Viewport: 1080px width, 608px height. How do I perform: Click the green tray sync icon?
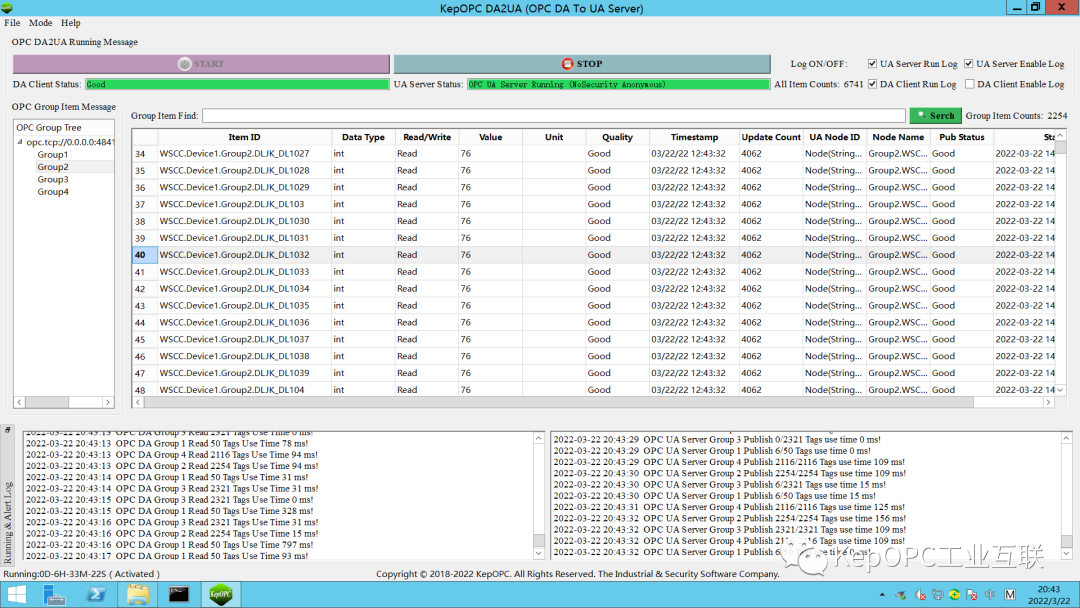[x=954, y=594]
